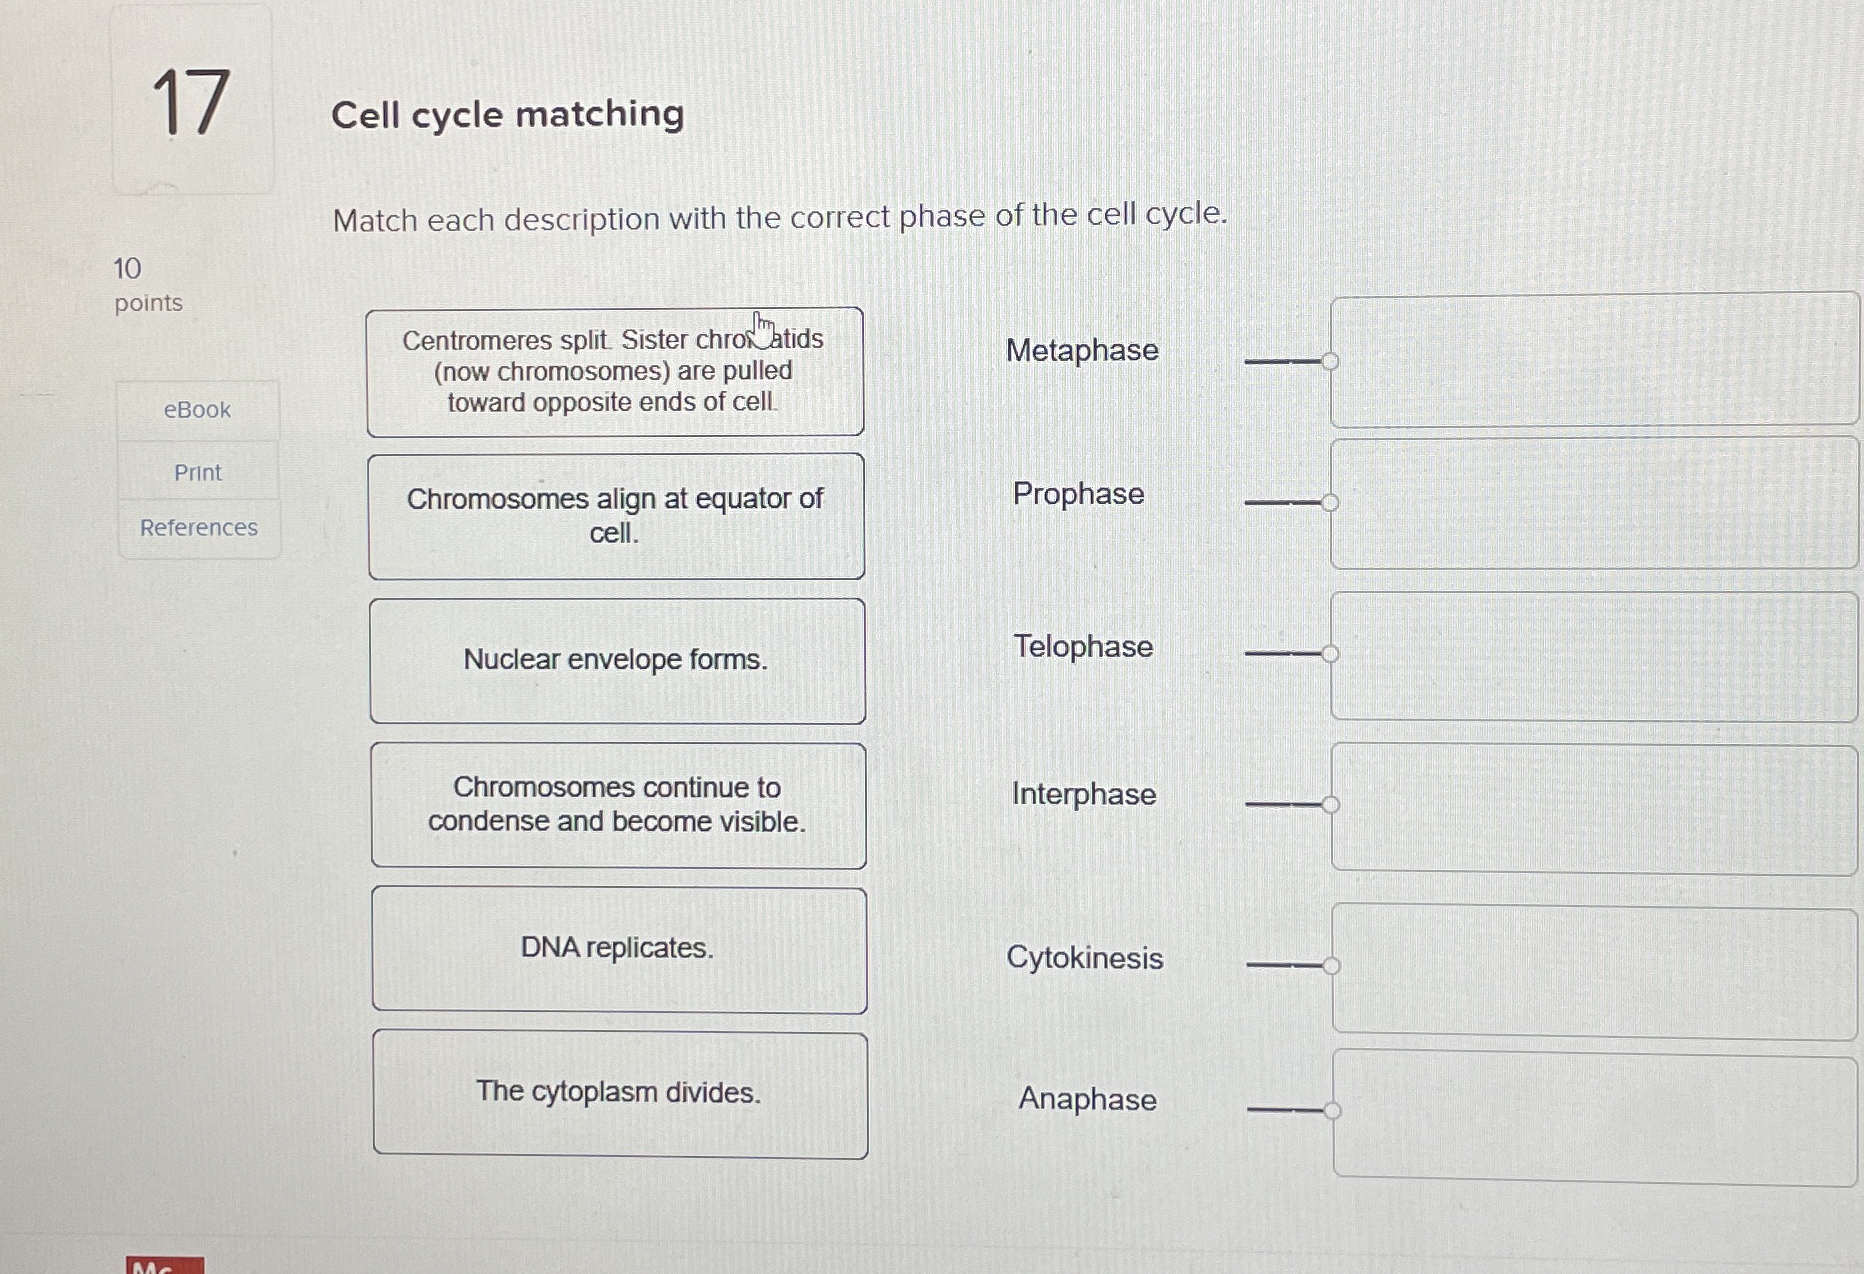Click the Print option
Image resolution: width=1864 pixels, height=1274 pixels.
tap(197, 471)
